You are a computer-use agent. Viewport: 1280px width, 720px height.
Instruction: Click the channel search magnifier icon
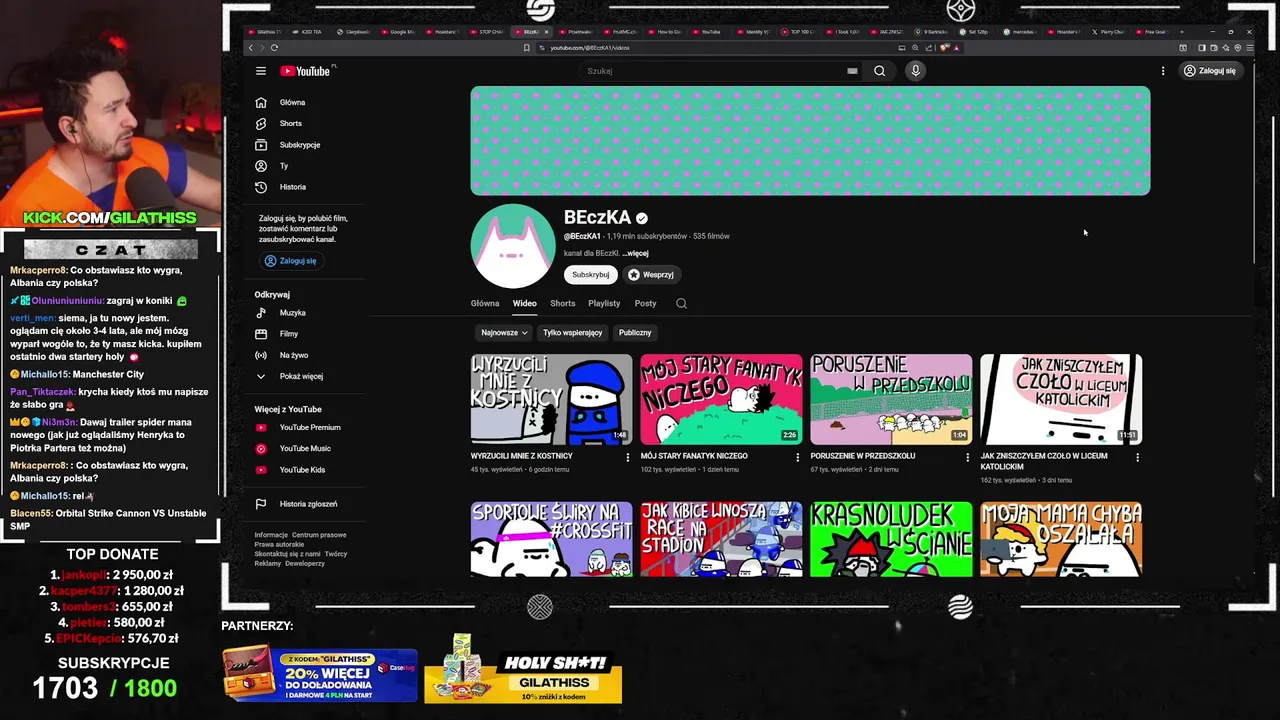tap(681, 303)
